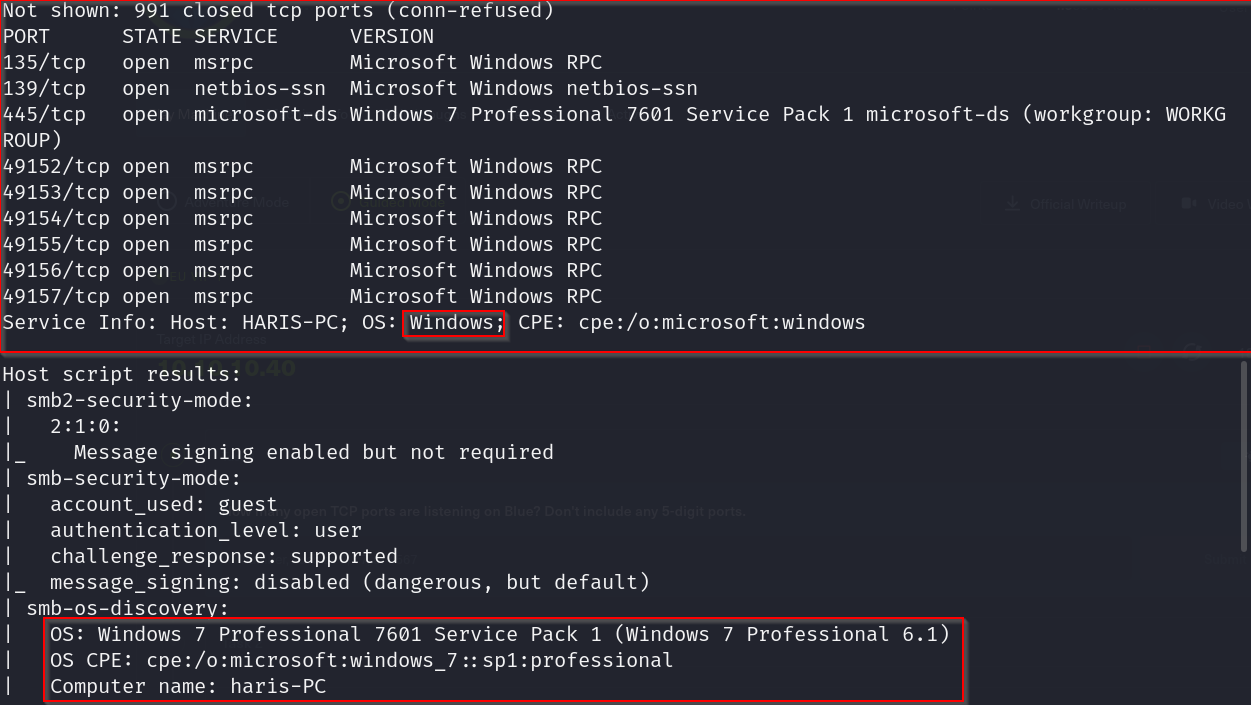Click the highlighted Windows; OS text

tap(455, 323)
